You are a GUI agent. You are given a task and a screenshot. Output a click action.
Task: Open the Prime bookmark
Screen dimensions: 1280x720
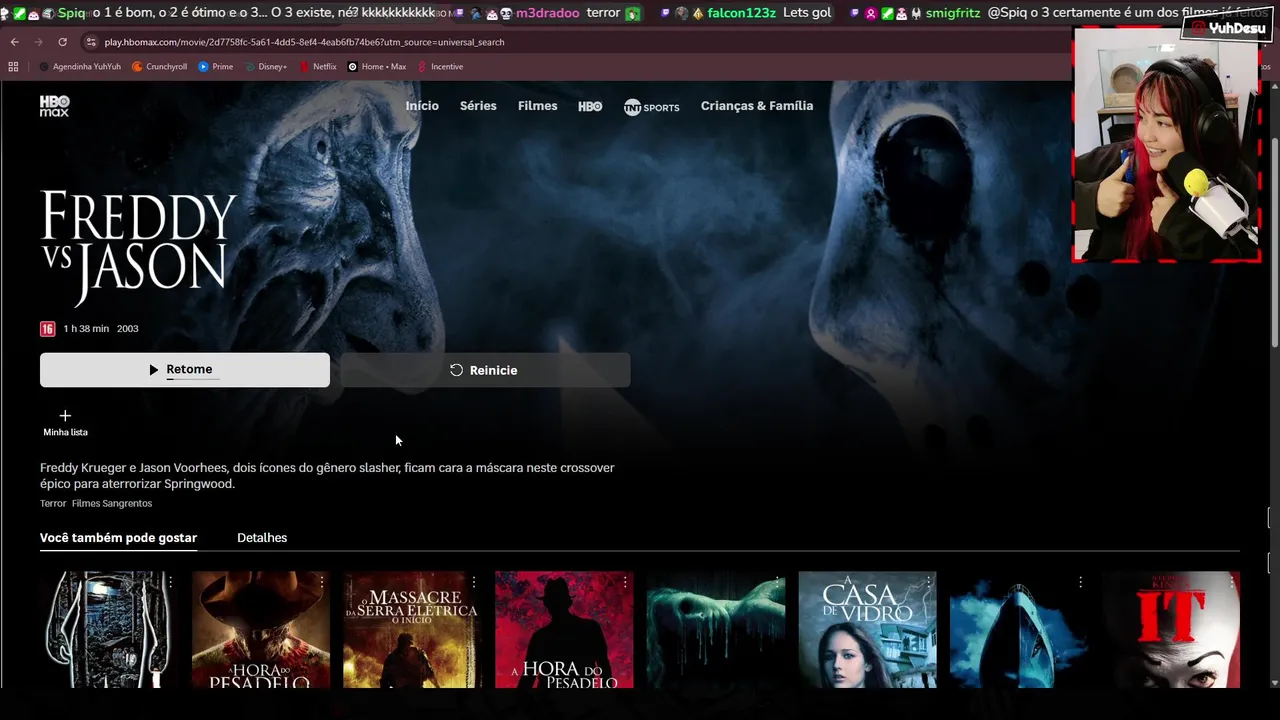[x=216, y=67]
